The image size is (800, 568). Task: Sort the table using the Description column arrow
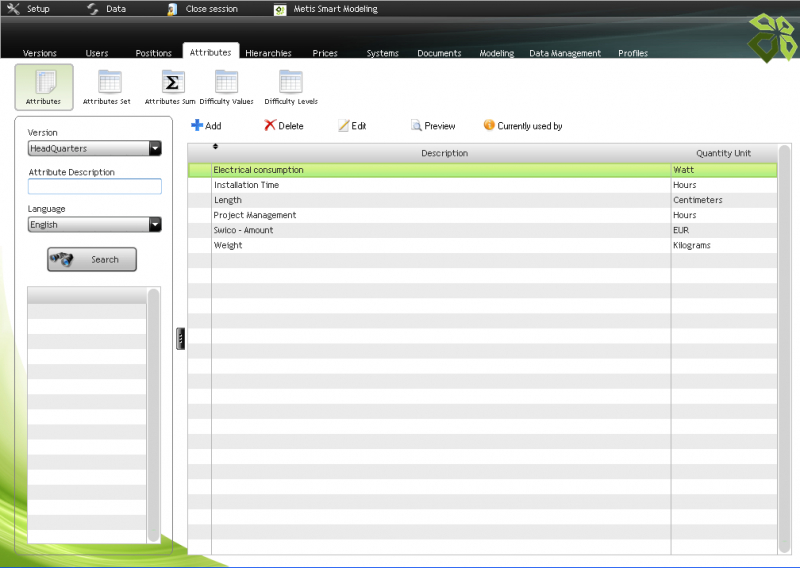215,147
